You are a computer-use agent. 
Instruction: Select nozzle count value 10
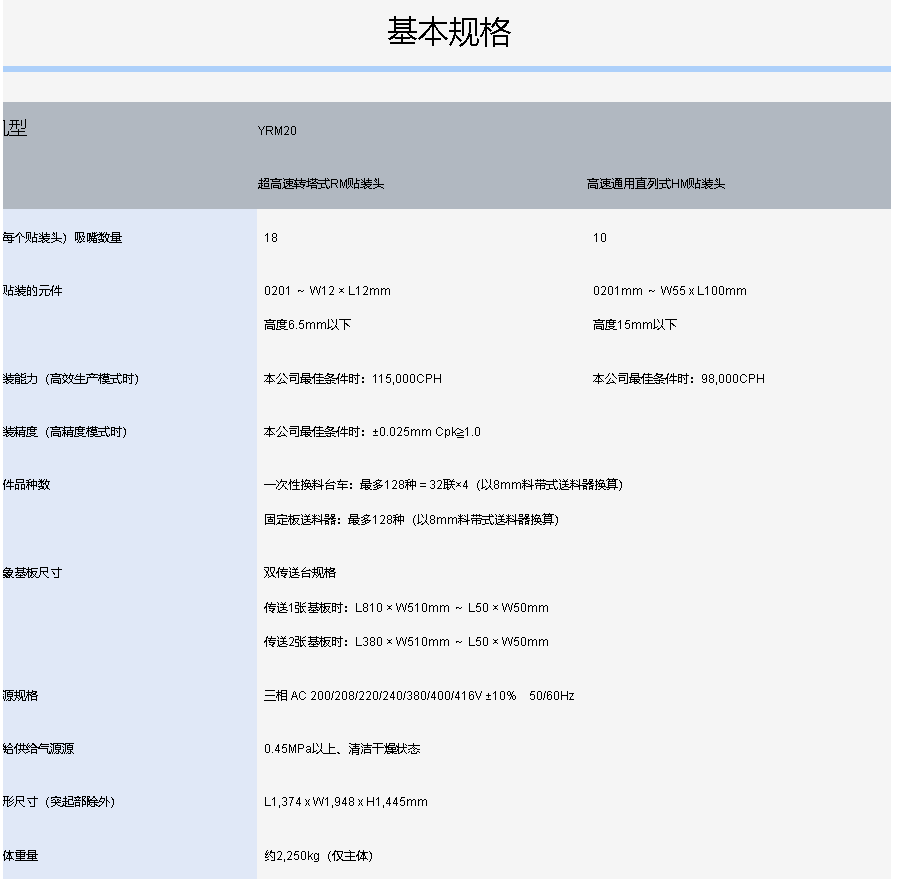(x=600, y=238)
